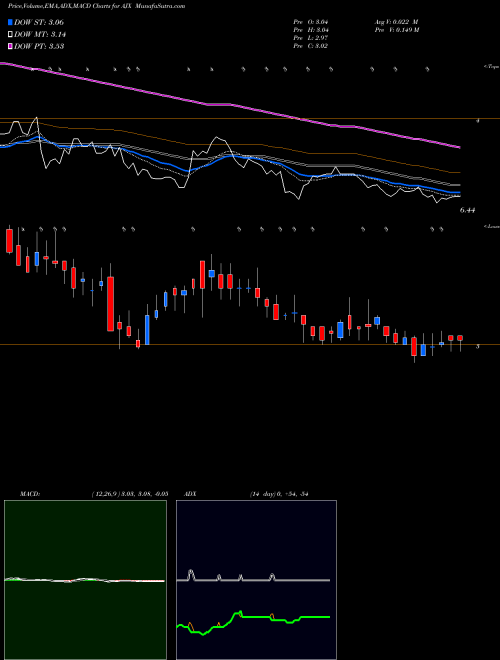Click the 'Pre O: 3.04' value
Viewport: 500px width, 660px height.
(x=311, y=22)
